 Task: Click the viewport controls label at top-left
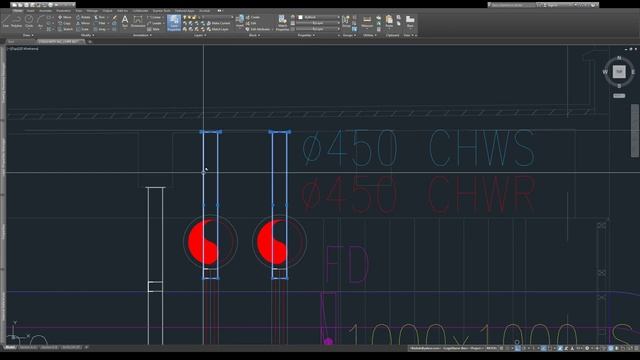(23, 49)
